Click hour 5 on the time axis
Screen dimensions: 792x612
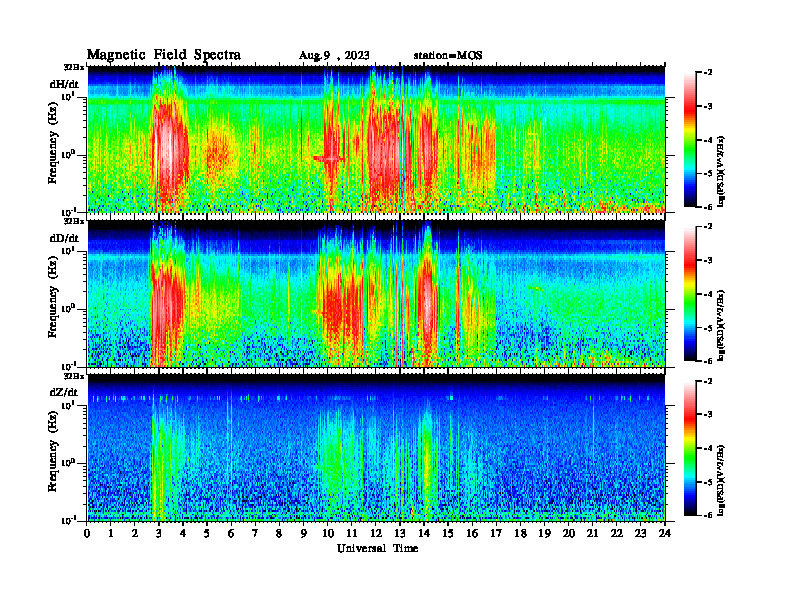pyautogui.click(x=207, y=534)
